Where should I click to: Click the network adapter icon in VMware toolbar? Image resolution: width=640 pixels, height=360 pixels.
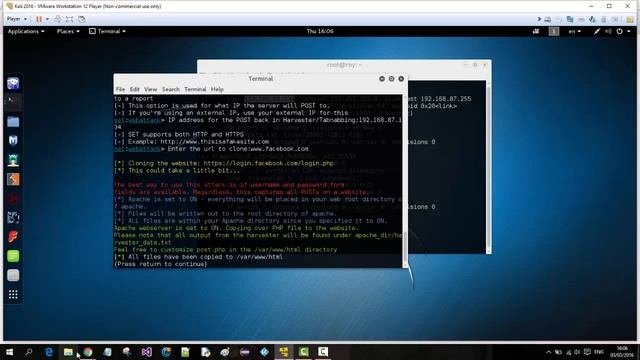coord(570,19)
